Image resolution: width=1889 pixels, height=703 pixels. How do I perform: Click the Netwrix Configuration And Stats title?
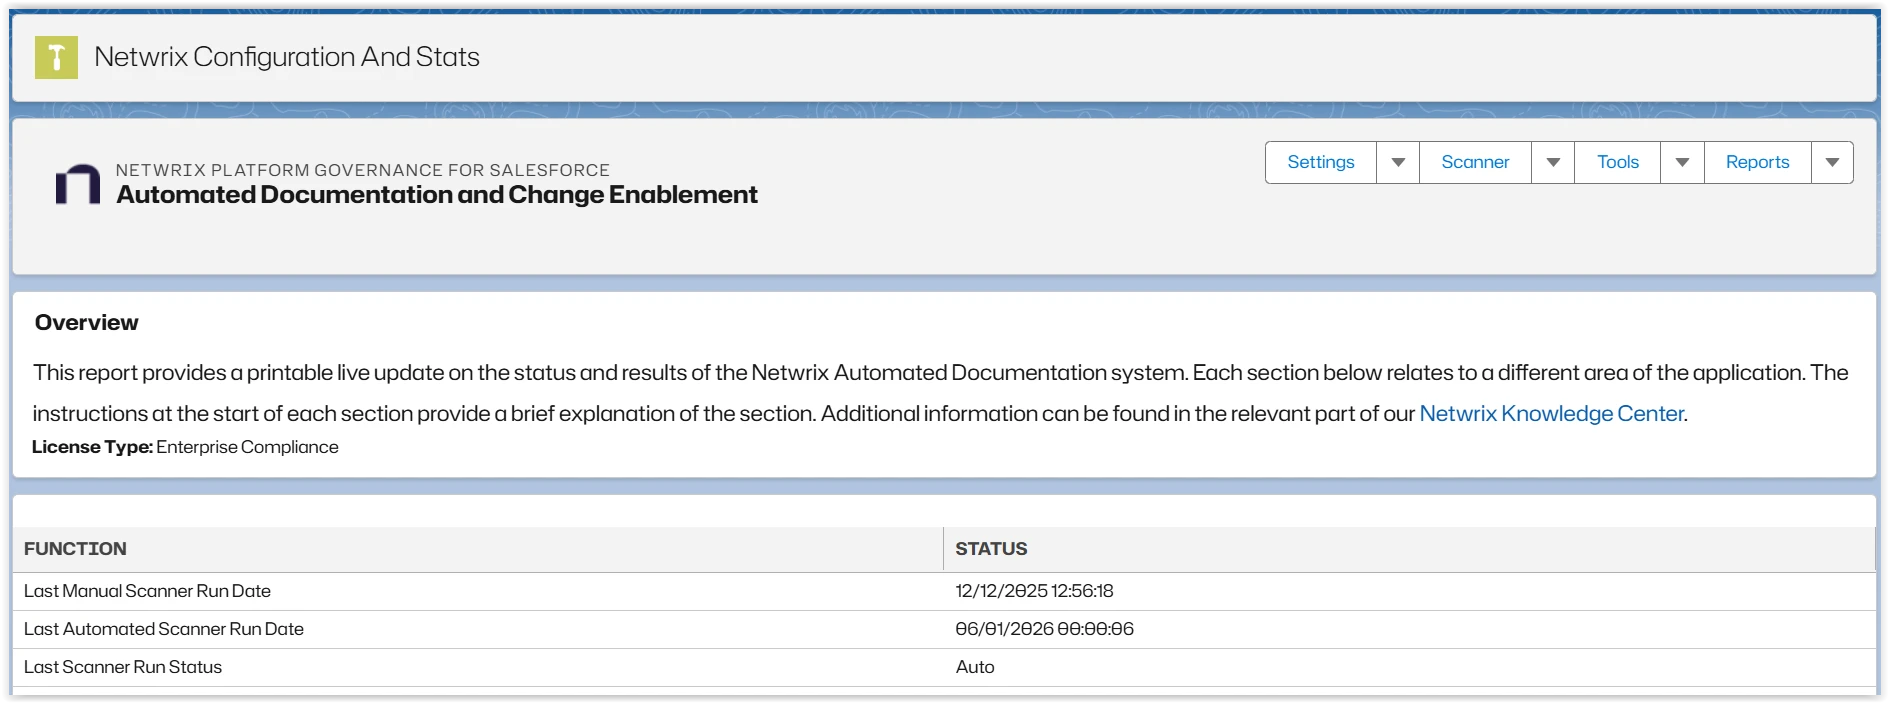(x=287, y=57)
